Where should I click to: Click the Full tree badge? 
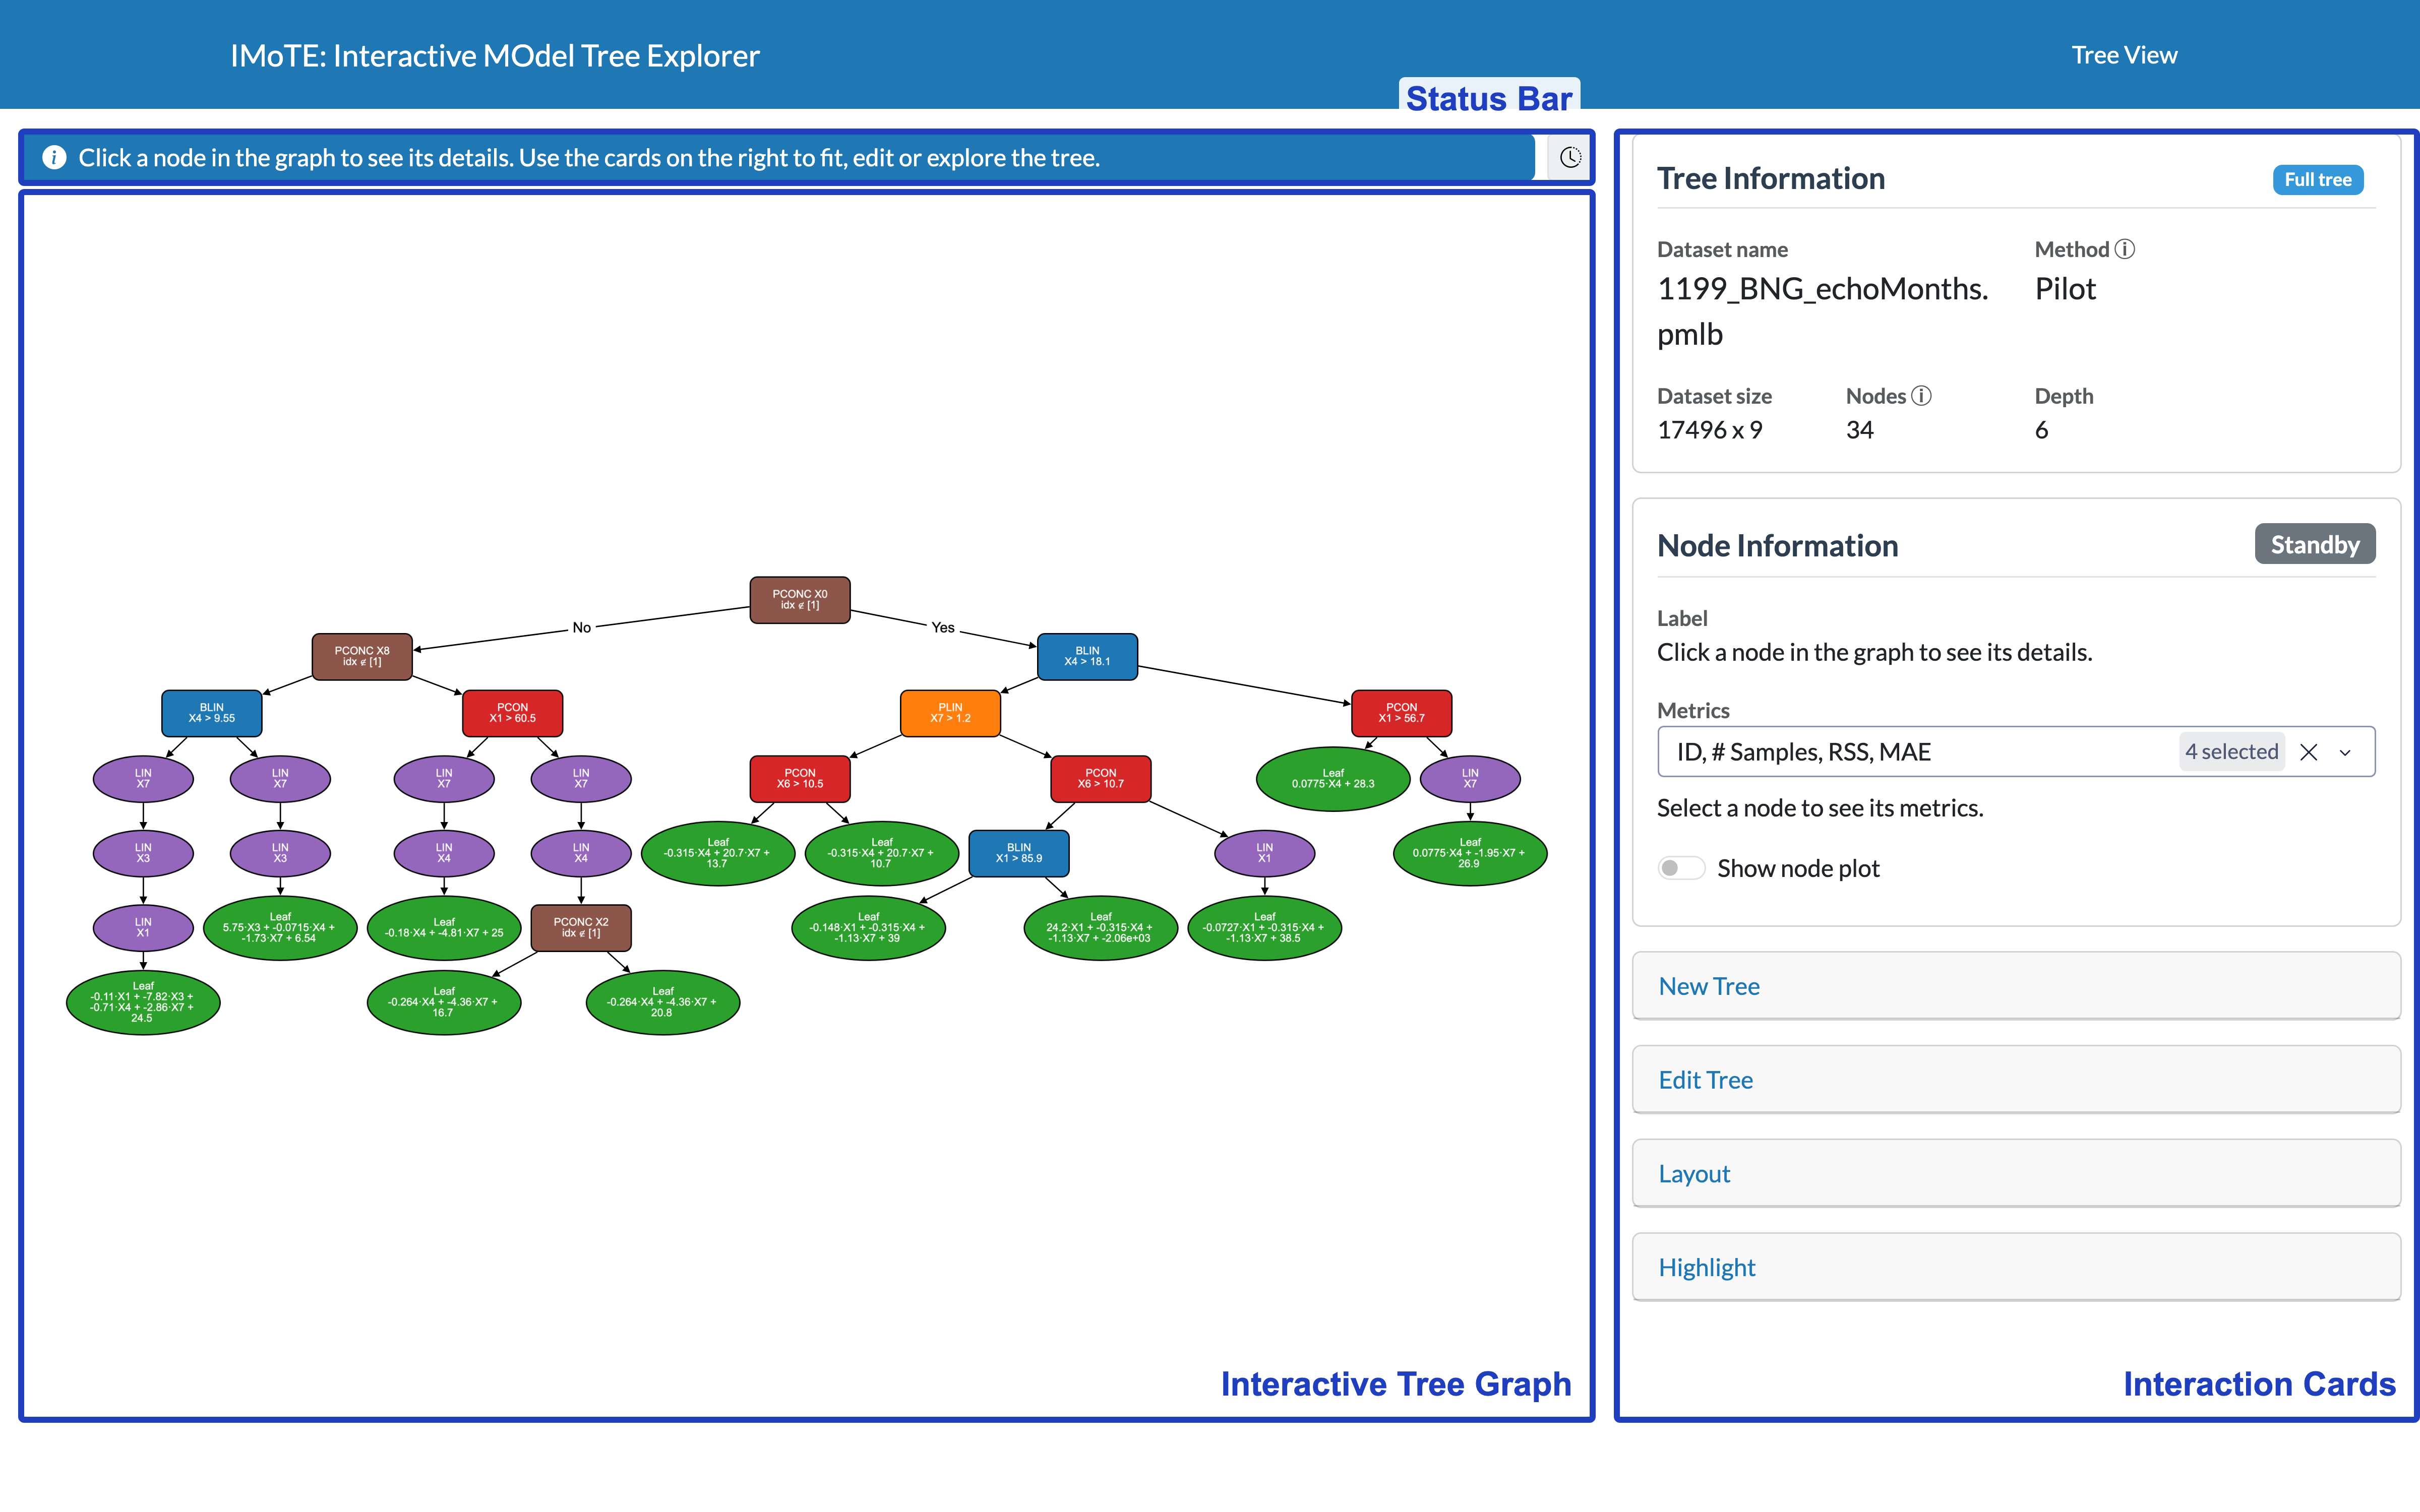click(x=2318, y=180)
